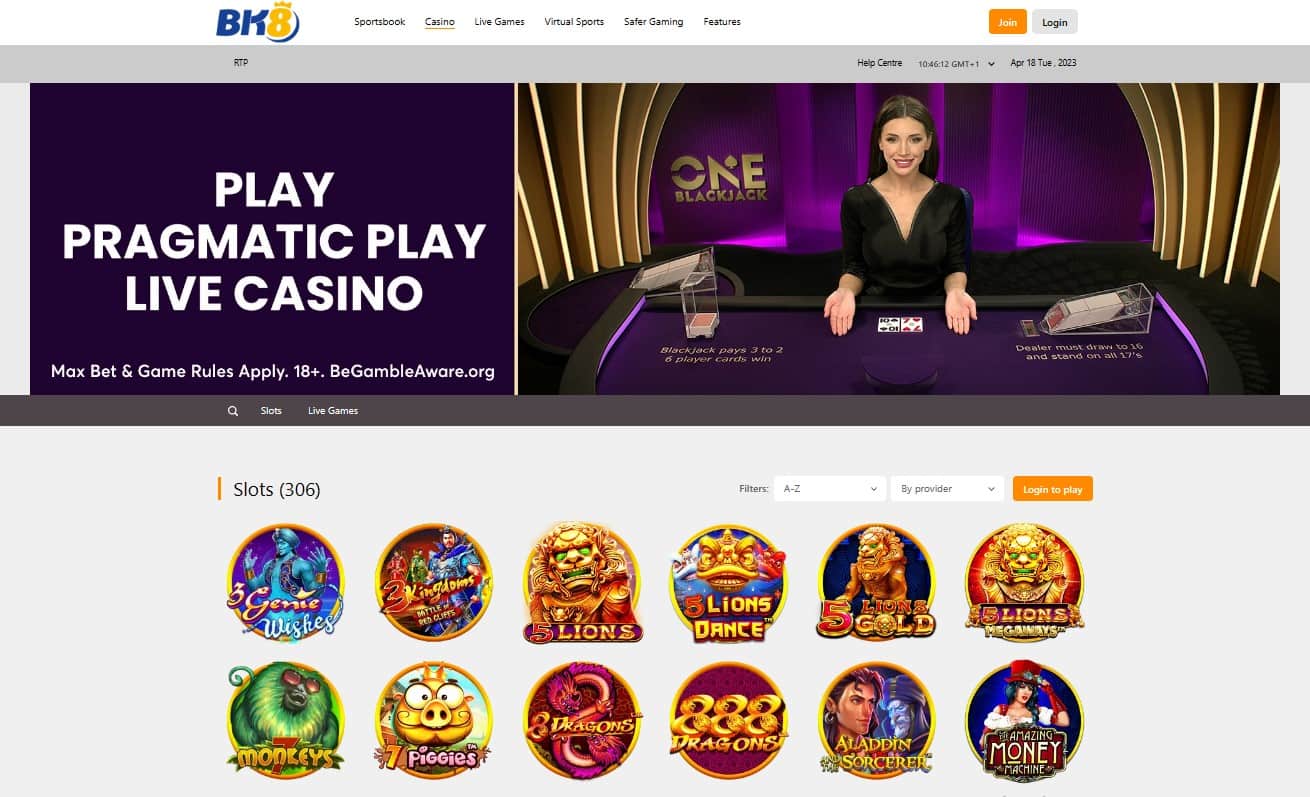This screenshot has width=1310, height=797.
Task: Open Aladdin and the Sorcerer game
Action: tap(876, 720)
